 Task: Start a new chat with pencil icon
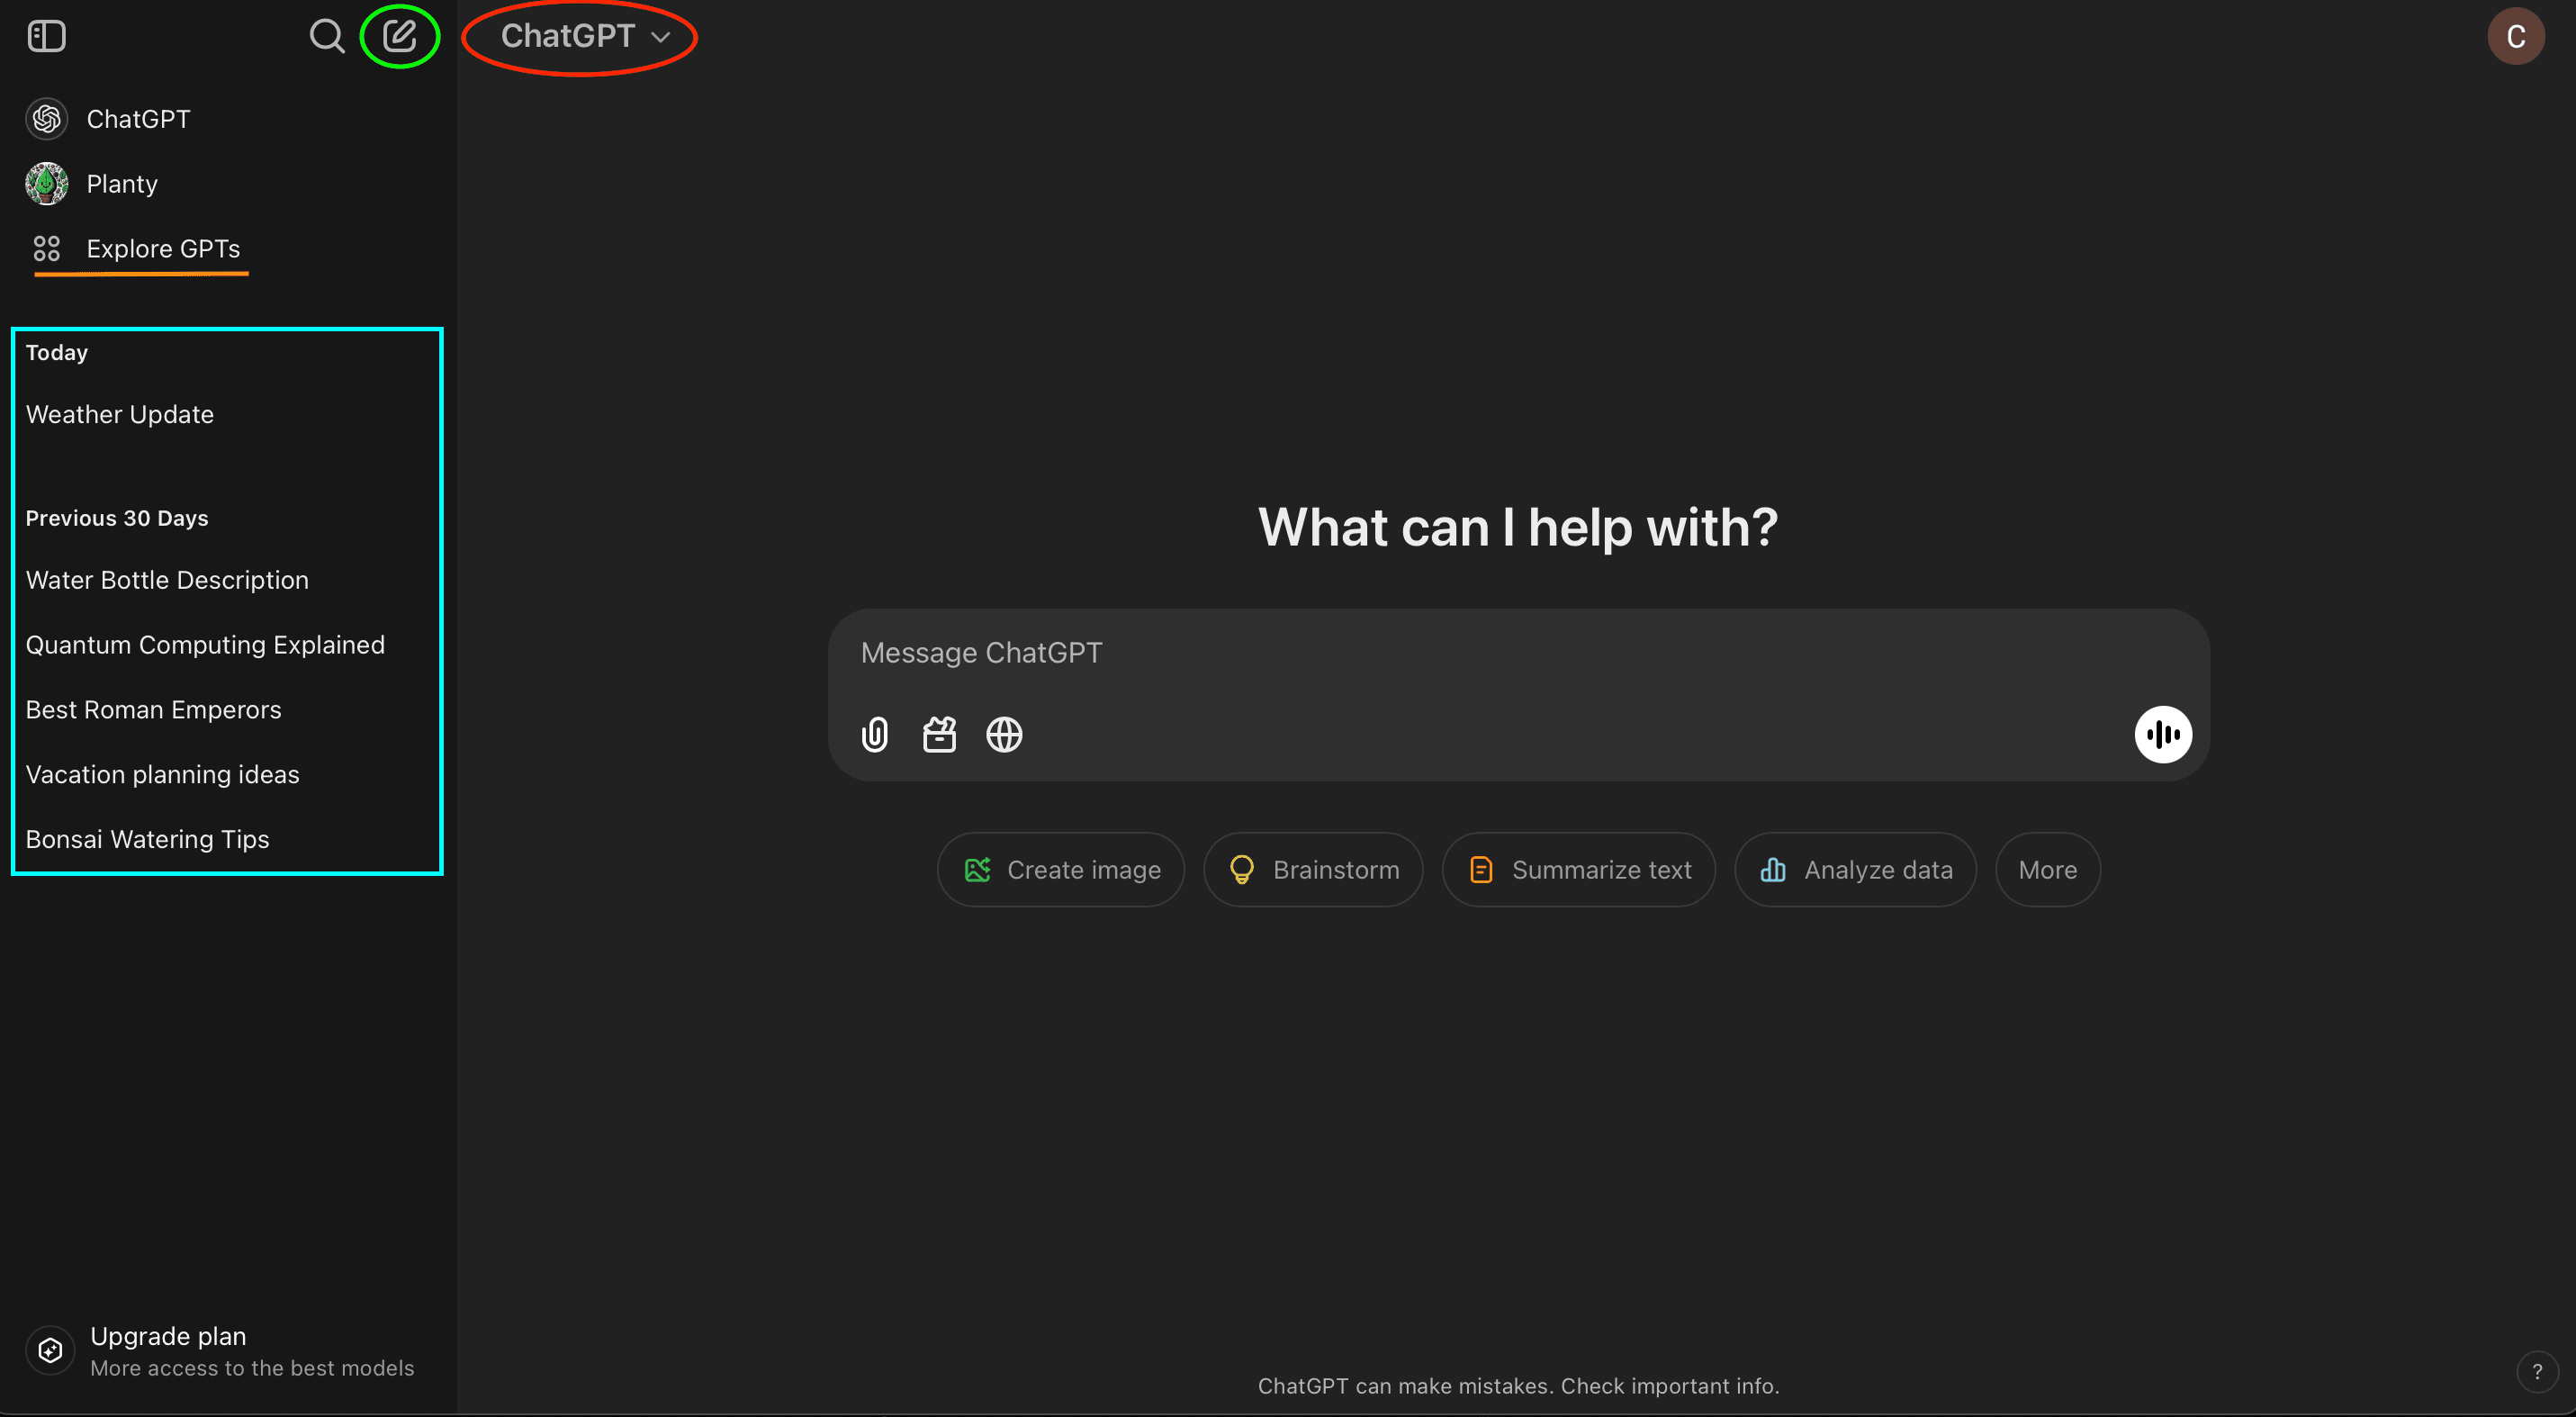pyautogui.click(x=399, y=37)
